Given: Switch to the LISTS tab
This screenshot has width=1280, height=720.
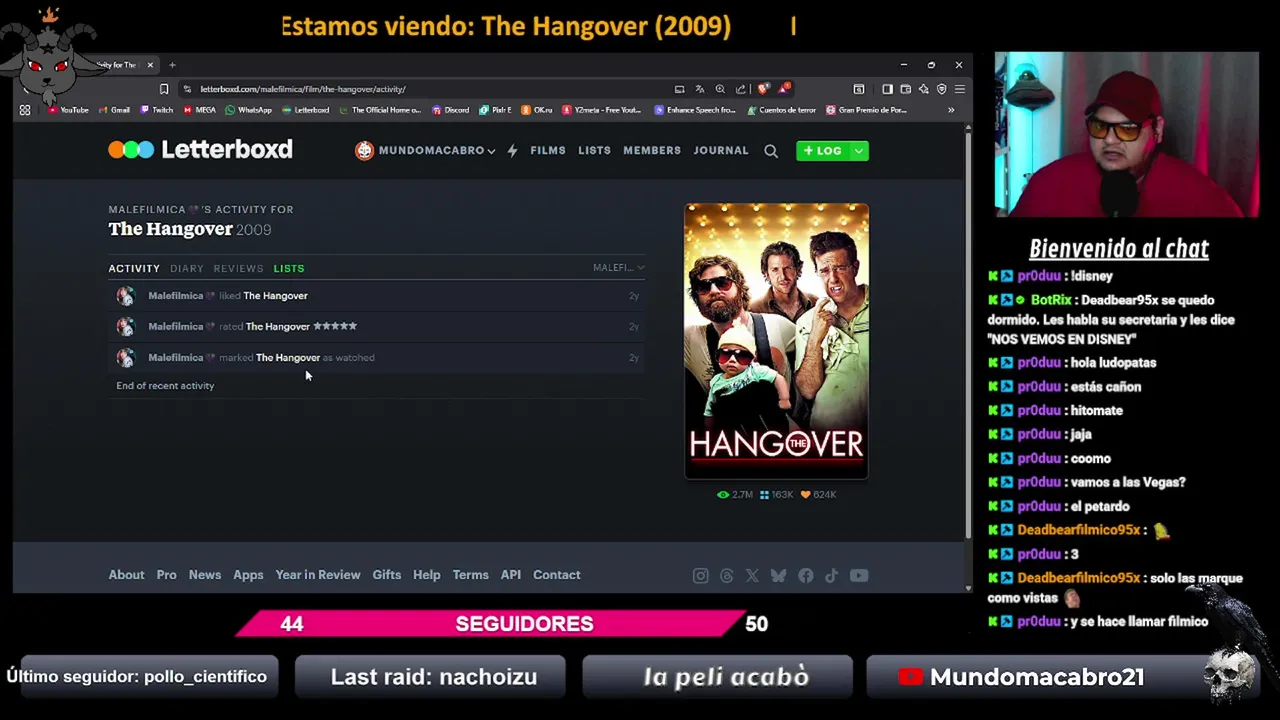Looking at the screenshot, I should 289,269.
